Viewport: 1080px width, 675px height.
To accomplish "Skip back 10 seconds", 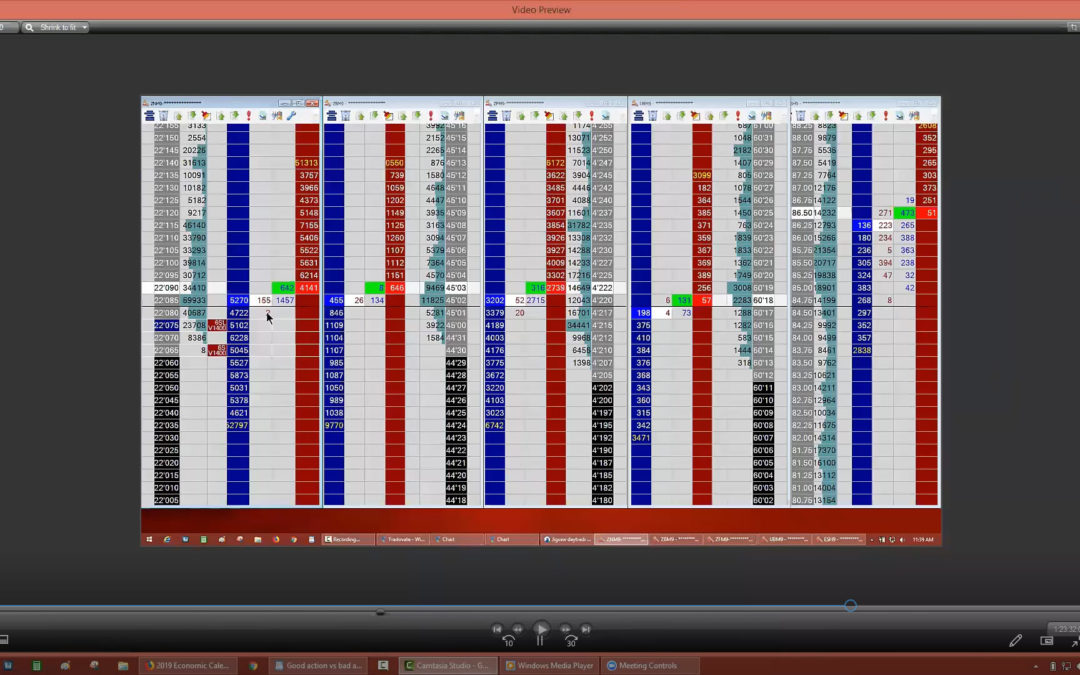I will tap(508, 640).
